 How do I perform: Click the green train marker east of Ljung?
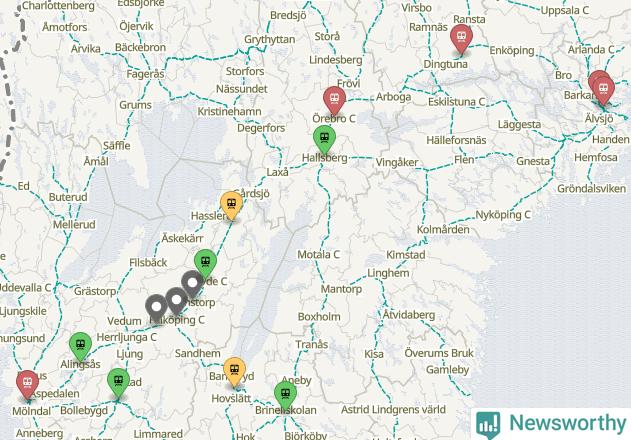coord(118,383)
